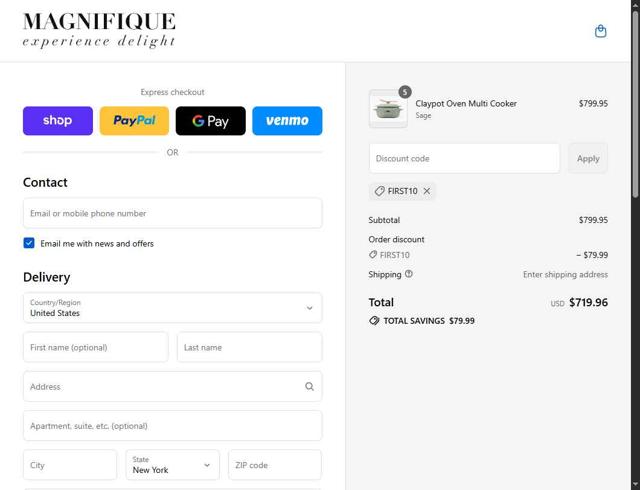Open the State dropdown showing New York
The image size is (640, 490).
tap(173, 465)
